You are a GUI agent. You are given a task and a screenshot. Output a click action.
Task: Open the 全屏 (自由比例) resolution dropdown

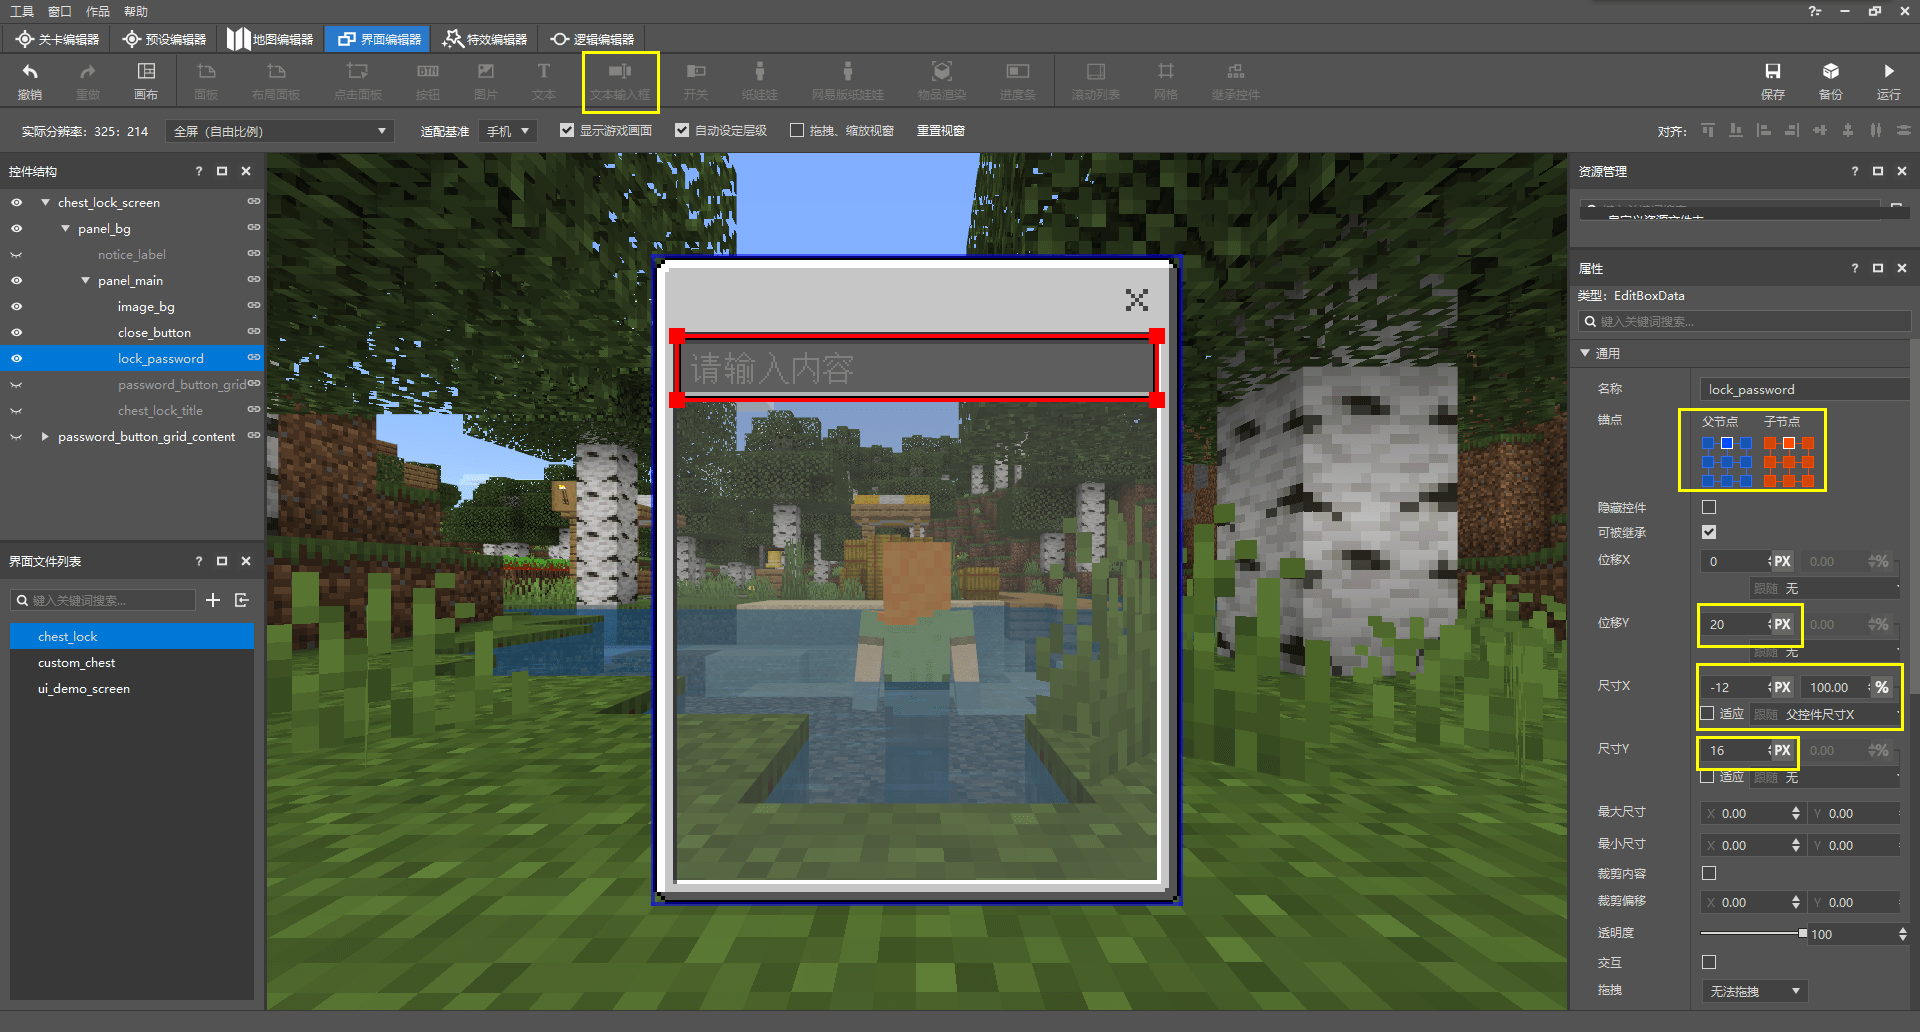coord(280,132)
